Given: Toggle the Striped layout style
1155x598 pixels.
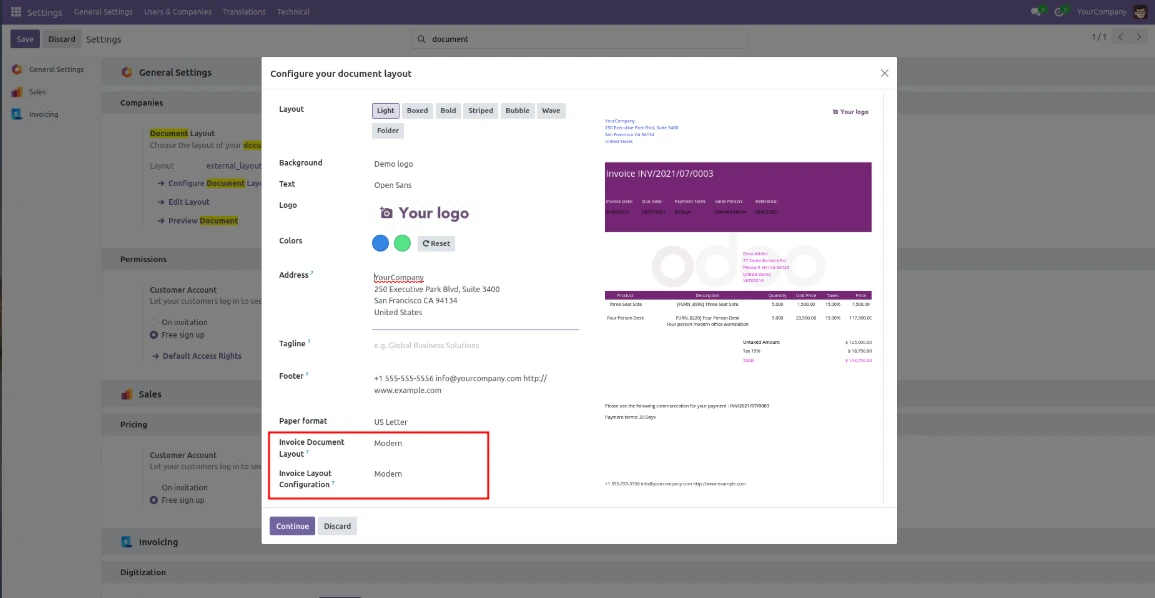Looking at the screenshot, I should coord(481,110).
